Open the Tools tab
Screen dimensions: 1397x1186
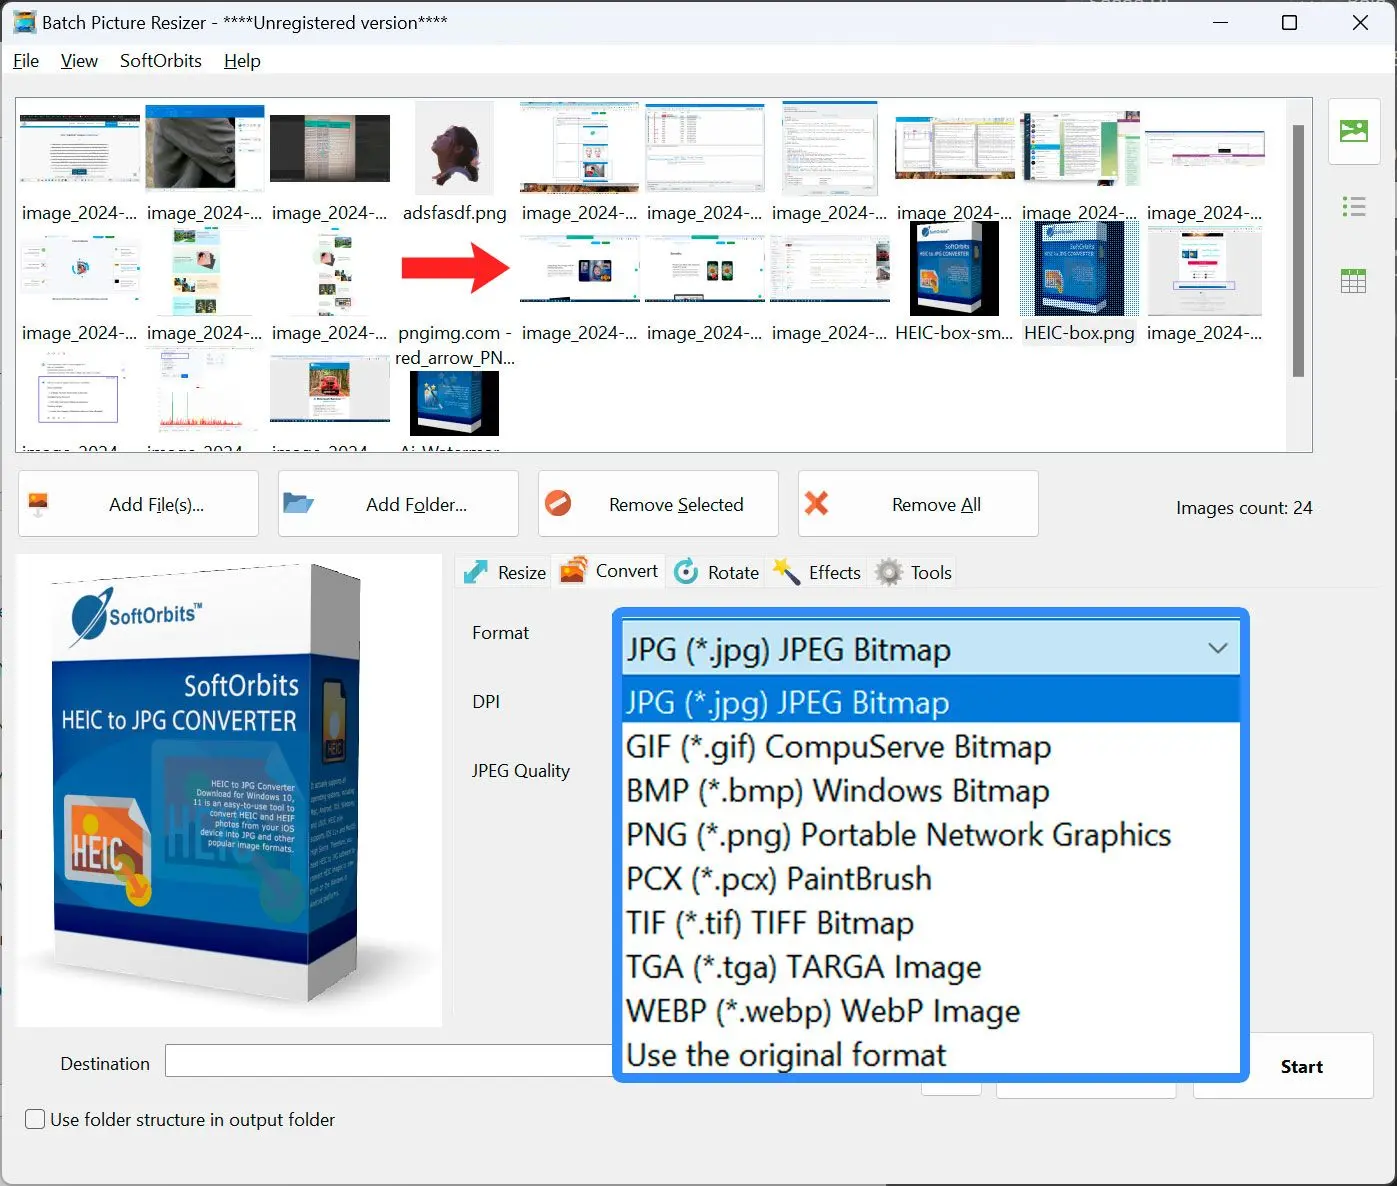point(913,572)
